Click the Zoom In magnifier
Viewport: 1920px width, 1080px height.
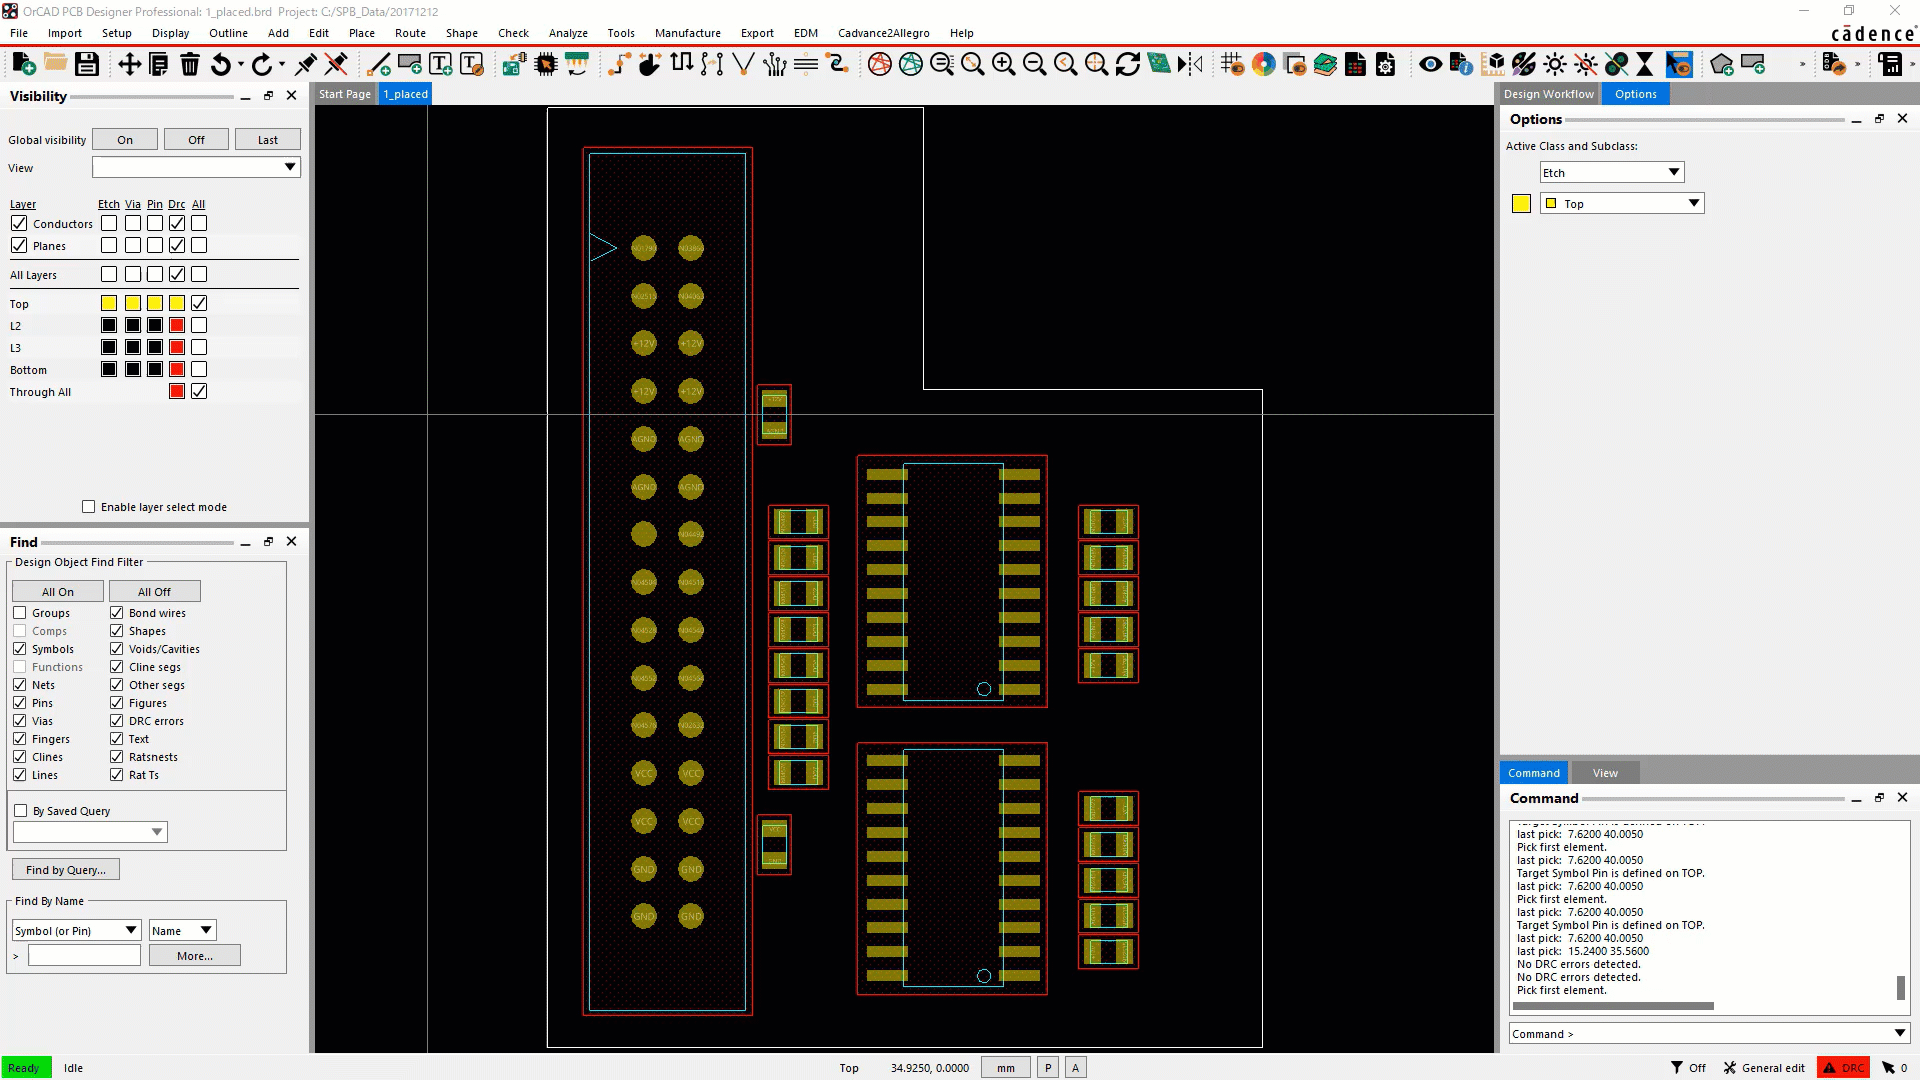tap(1003, 64)
